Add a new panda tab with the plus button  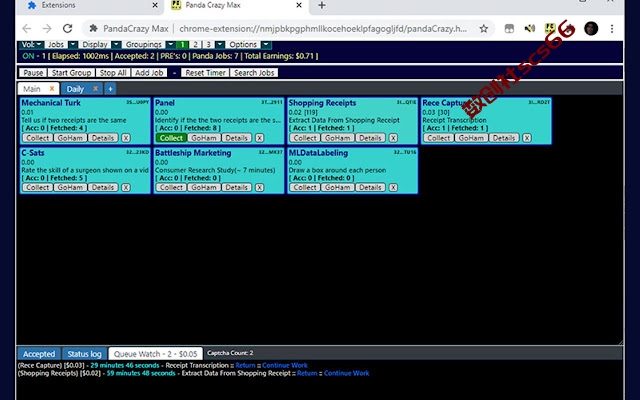click(x=110, y=89)
